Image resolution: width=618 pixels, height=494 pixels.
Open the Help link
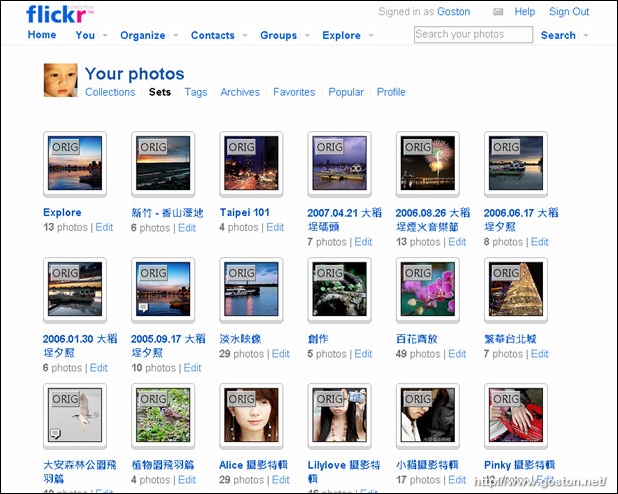tap(525, 12)
